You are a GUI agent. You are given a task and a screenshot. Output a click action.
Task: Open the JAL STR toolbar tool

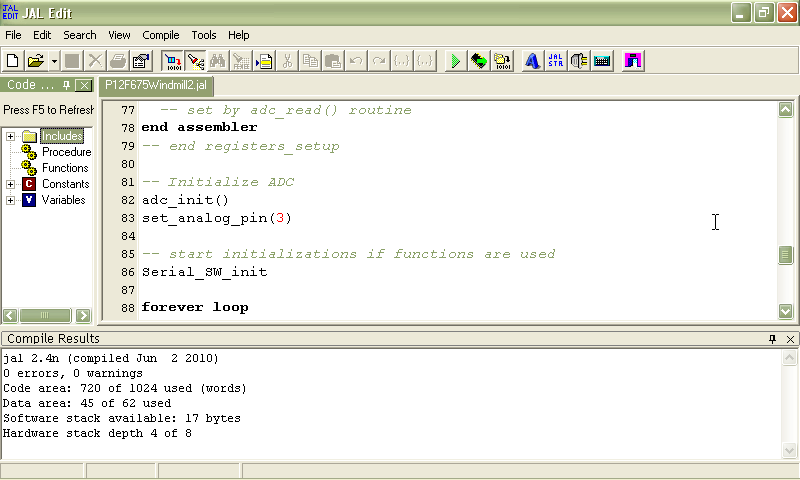coord(557,61)
